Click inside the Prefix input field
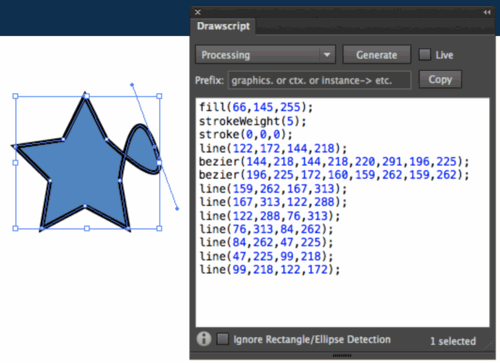This screenshot has height=363, width=500. tap(319, 80)
